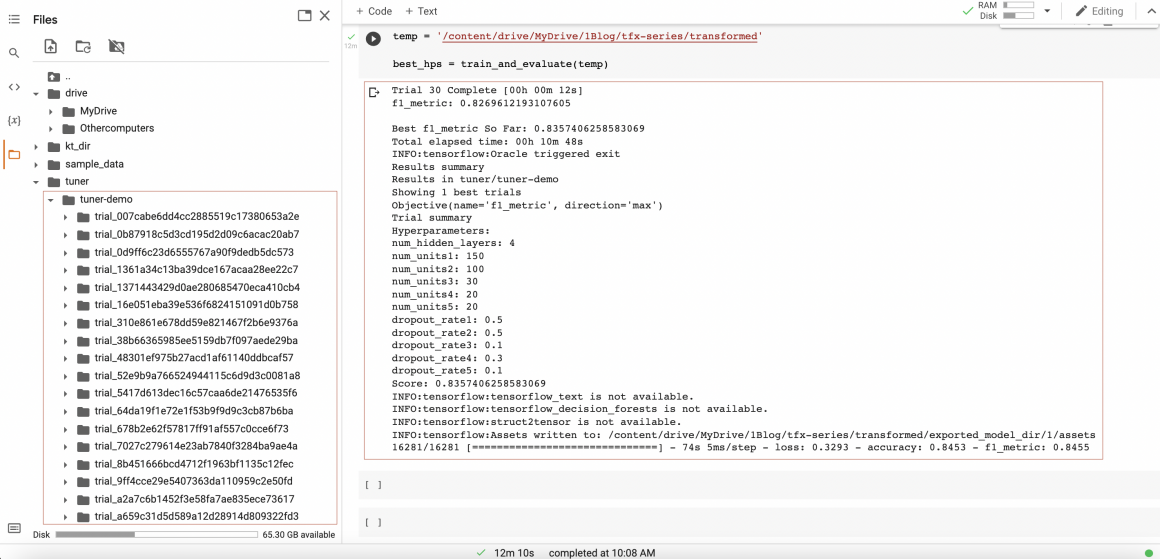Open the table of contents sidebar icon
The height and width of the screenshot is (559, 1160).
pos(14,19)
